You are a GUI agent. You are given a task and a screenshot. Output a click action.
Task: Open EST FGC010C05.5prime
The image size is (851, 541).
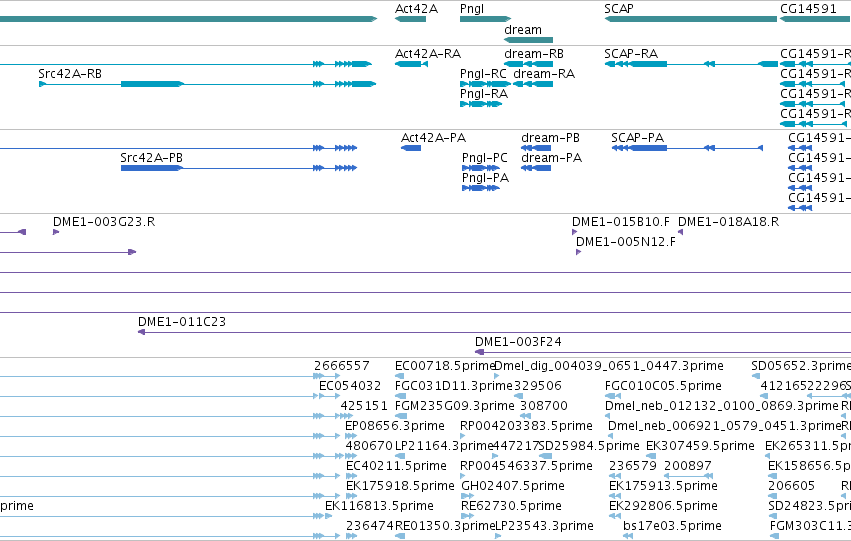[663, 386]
